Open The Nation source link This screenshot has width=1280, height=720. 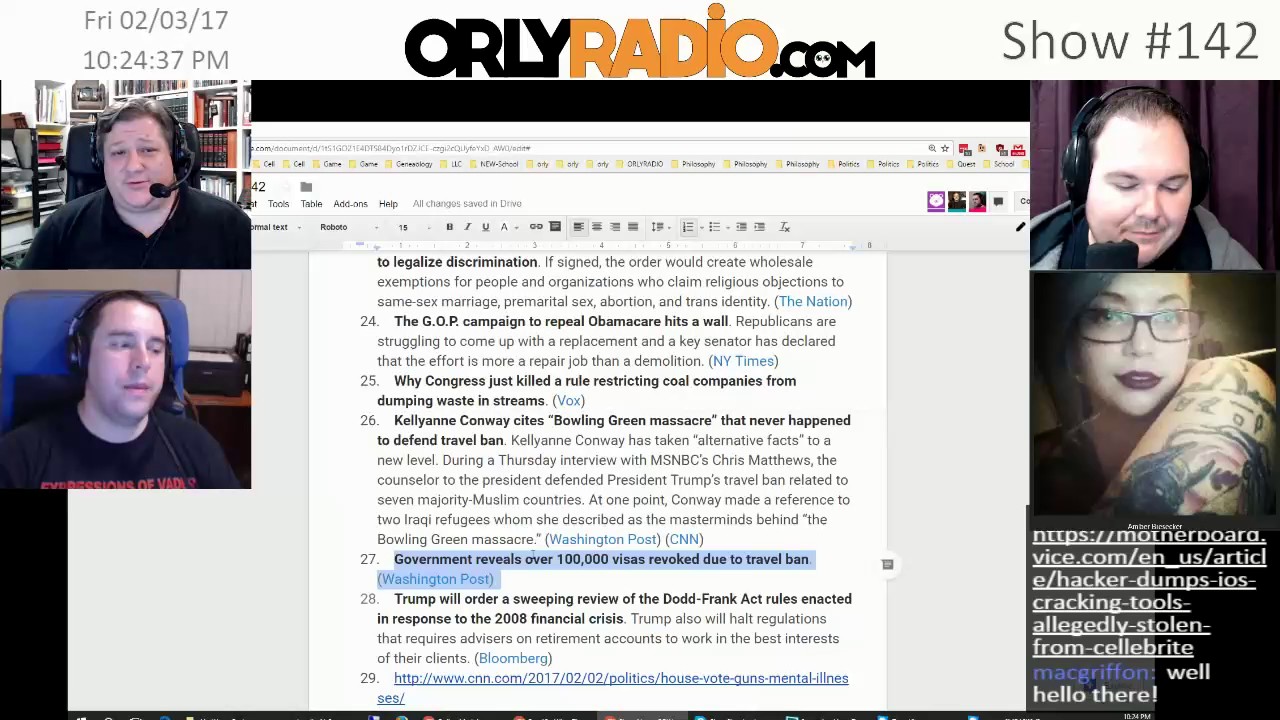point(813,301)
